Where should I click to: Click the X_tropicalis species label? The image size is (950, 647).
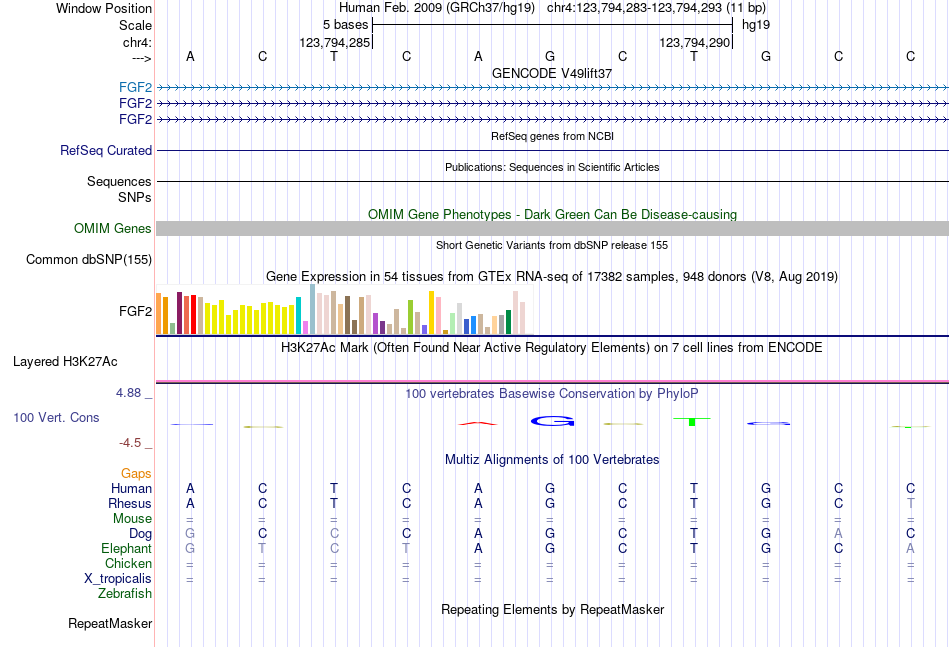pyautogui.click(x=118, y=579)
